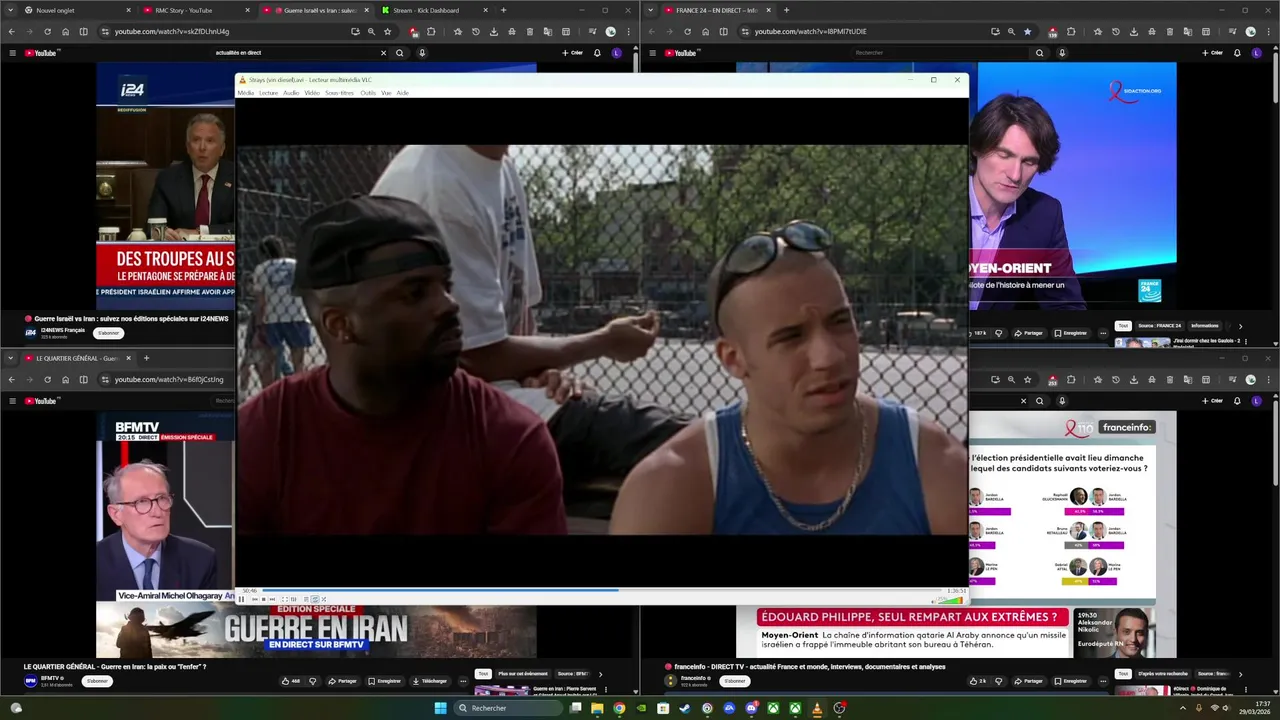
Task: Click voice search microphone in i24NEWS window
Action: (422, 53)
